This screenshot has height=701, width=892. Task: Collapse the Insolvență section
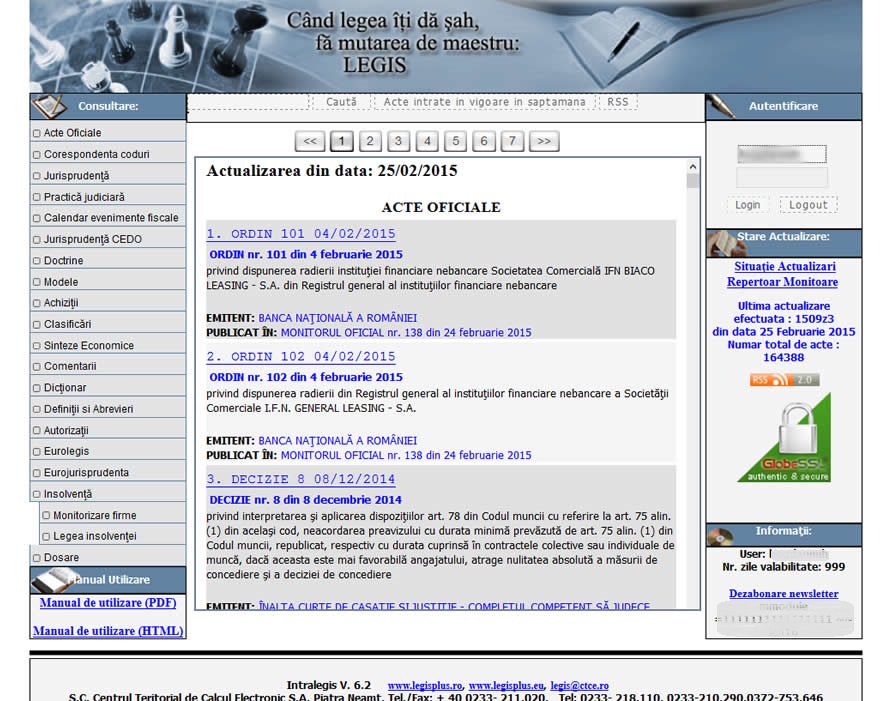pos(61,492)
